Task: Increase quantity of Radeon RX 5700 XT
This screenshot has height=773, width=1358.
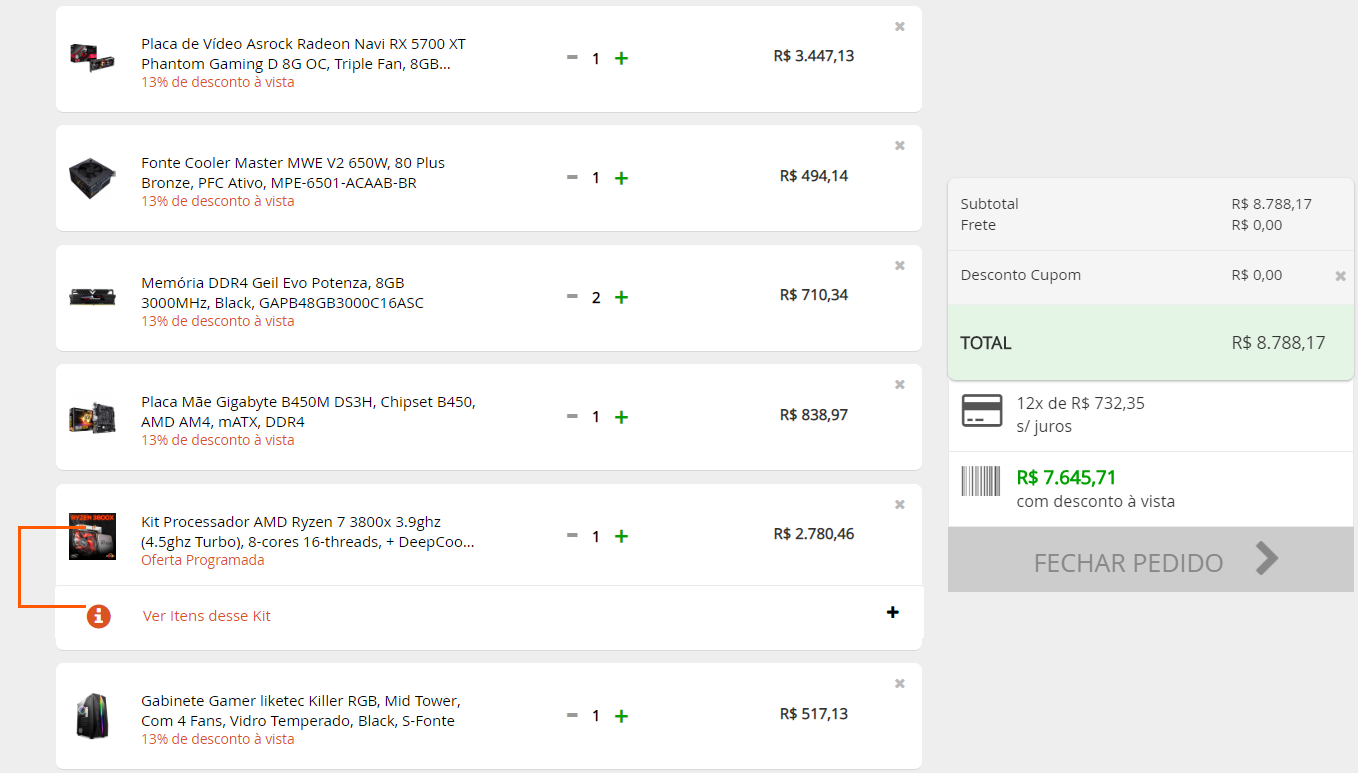Action: tap(621, 58)
